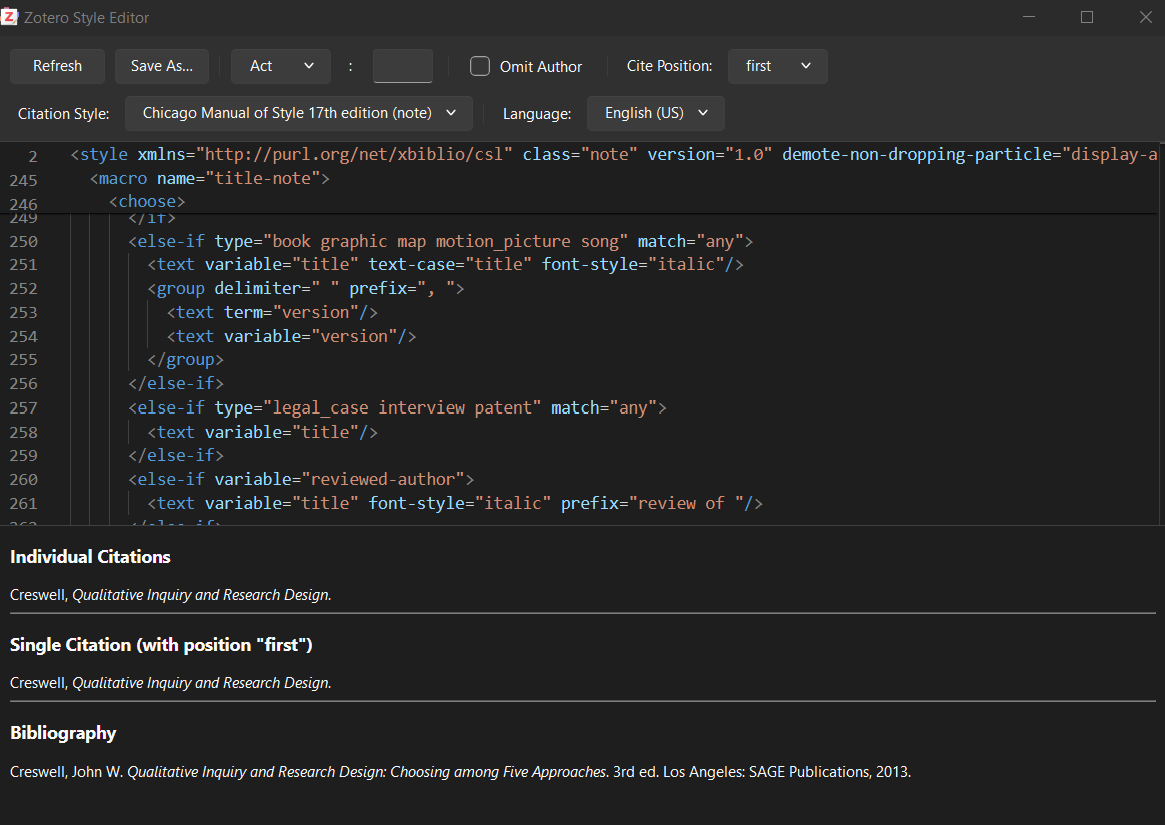Click the group delimiter prefix code line
This screenshot has width=1165, height=825.
point(305,288)
